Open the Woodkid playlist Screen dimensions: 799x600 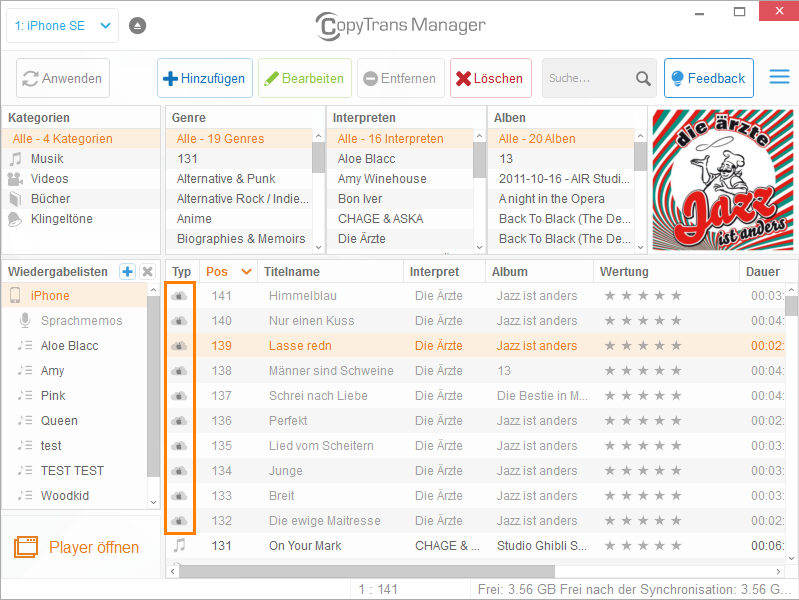coord(75,495)
